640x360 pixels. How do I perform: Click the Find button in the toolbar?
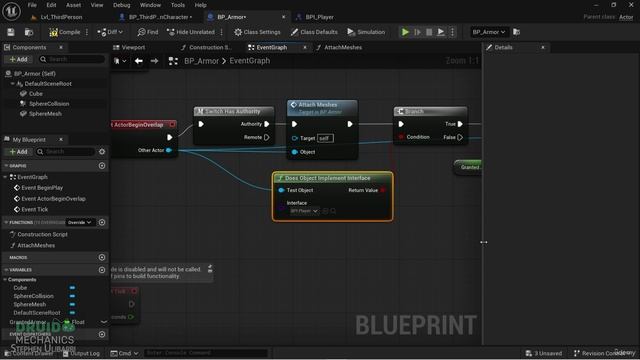click(x=148, y=32)
